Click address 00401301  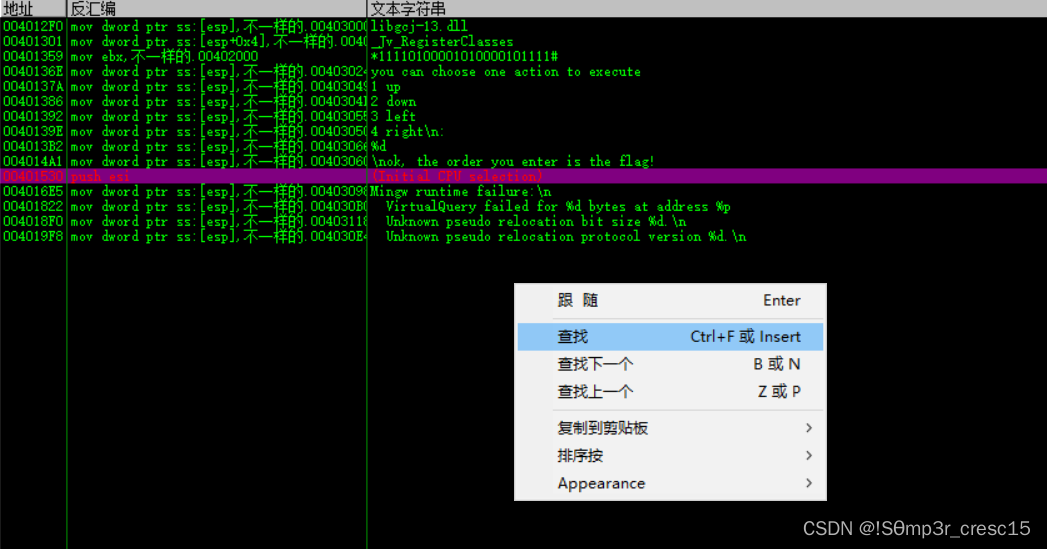click(33, 41)
